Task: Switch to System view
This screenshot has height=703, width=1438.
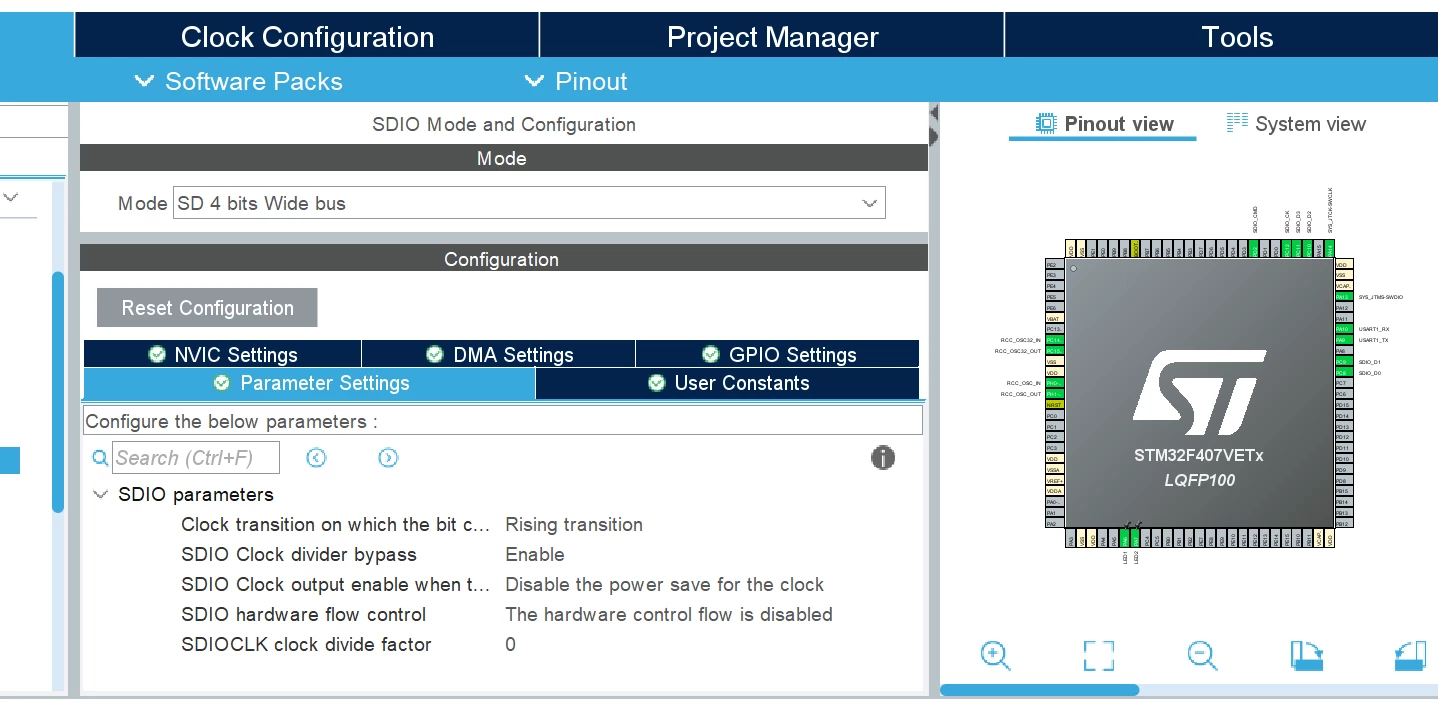Action: 1296,124
